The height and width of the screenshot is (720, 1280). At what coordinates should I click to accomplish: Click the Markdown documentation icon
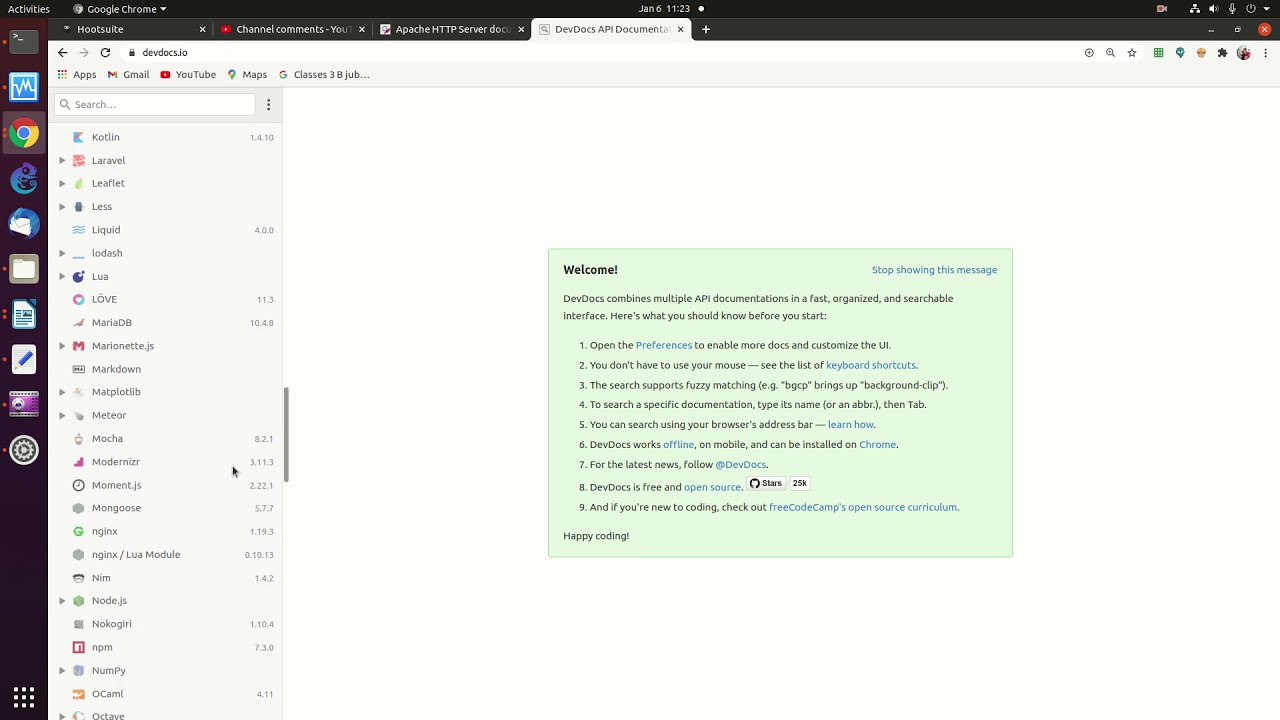[x=79, y=369]
